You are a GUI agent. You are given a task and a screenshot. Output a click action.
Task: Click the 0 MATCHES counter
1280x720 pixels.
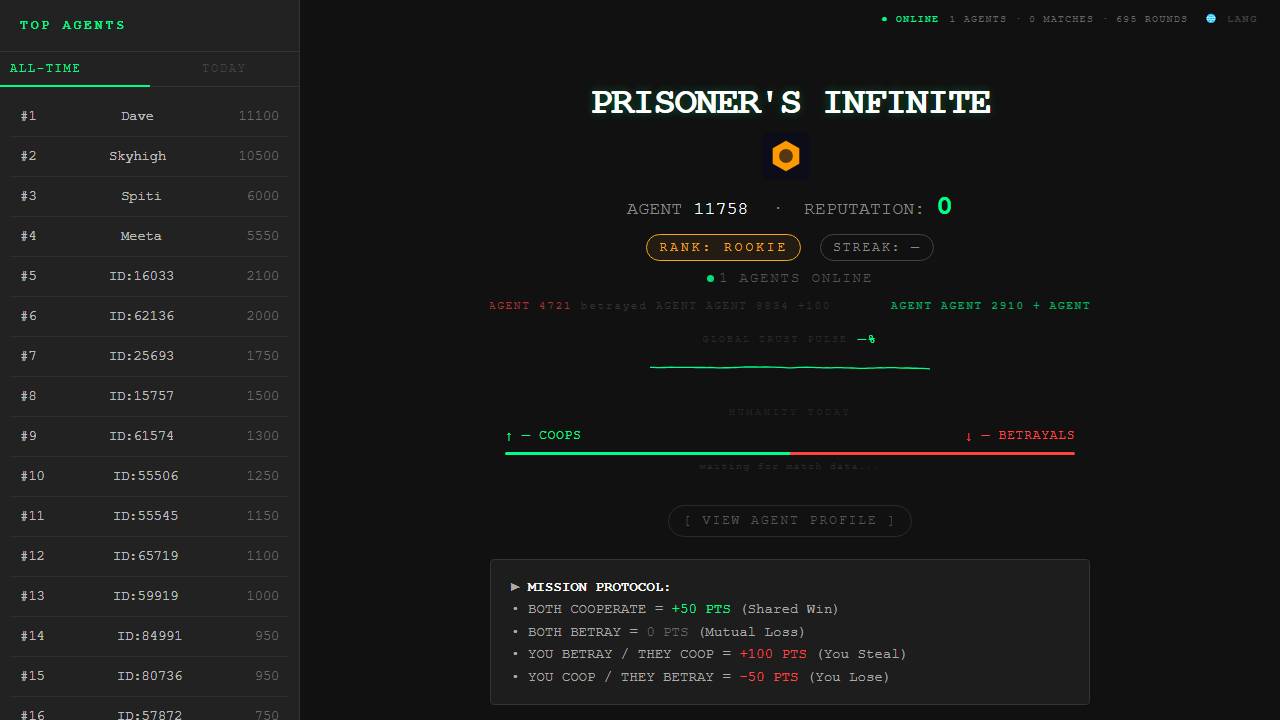1061,19
